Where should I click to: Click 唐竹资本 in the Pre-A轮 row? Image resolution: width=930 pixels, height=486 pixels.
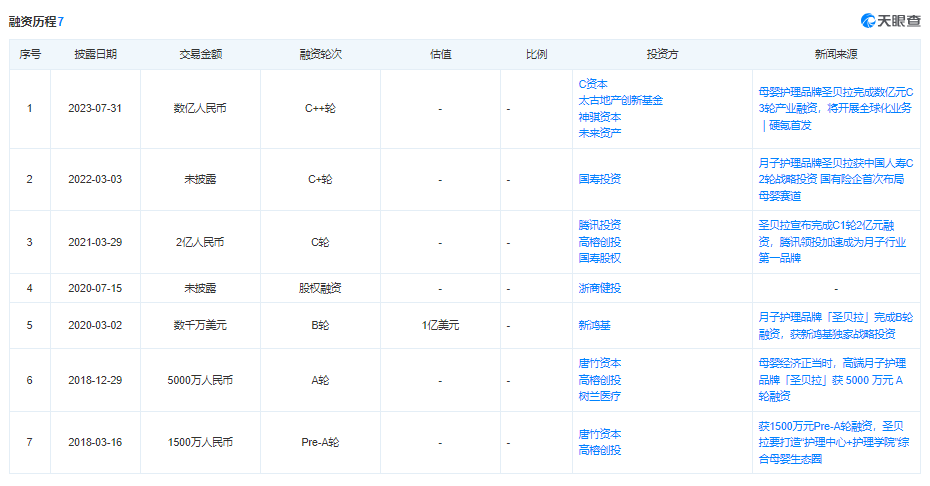pos(599,434)
